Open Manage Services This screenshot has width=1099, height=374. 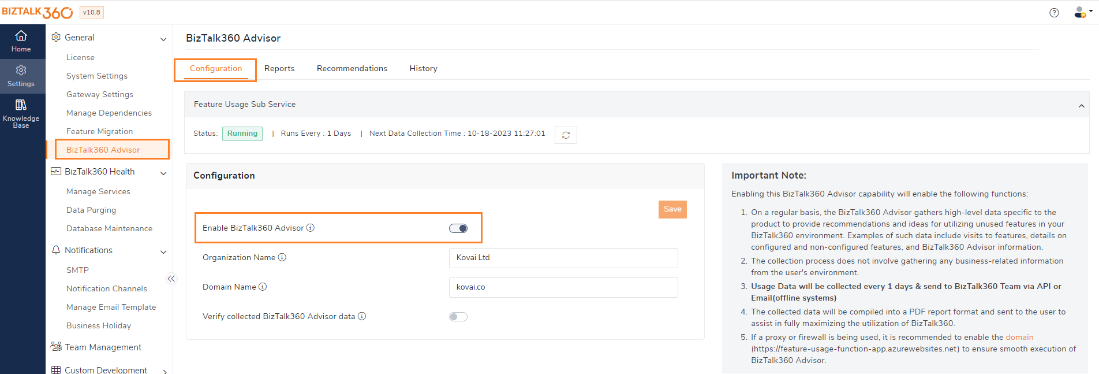pyautogui.click(x=98, y=191)
